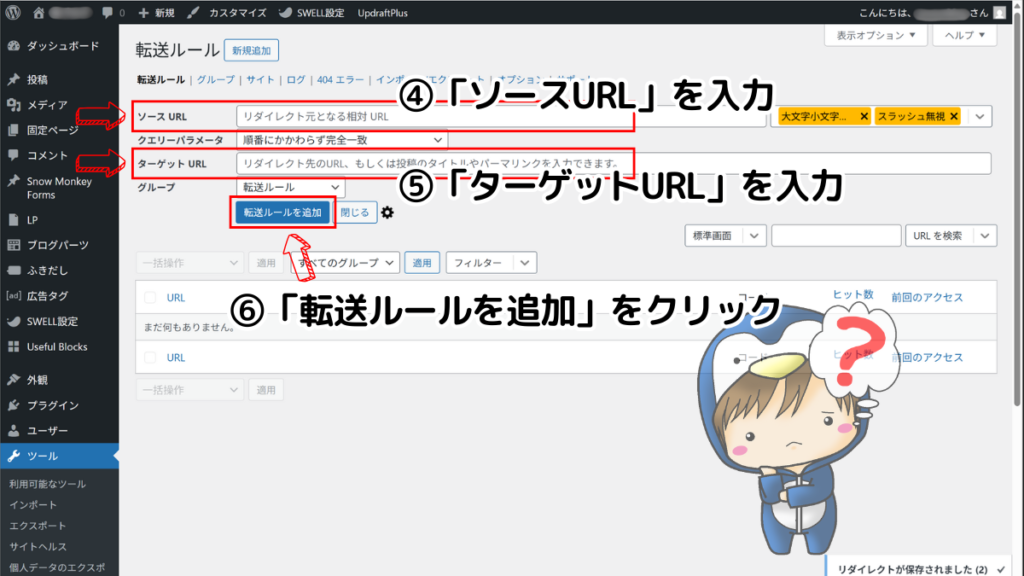
Task: Open インポート submenu item in sidebar
Action: [33, 505]
